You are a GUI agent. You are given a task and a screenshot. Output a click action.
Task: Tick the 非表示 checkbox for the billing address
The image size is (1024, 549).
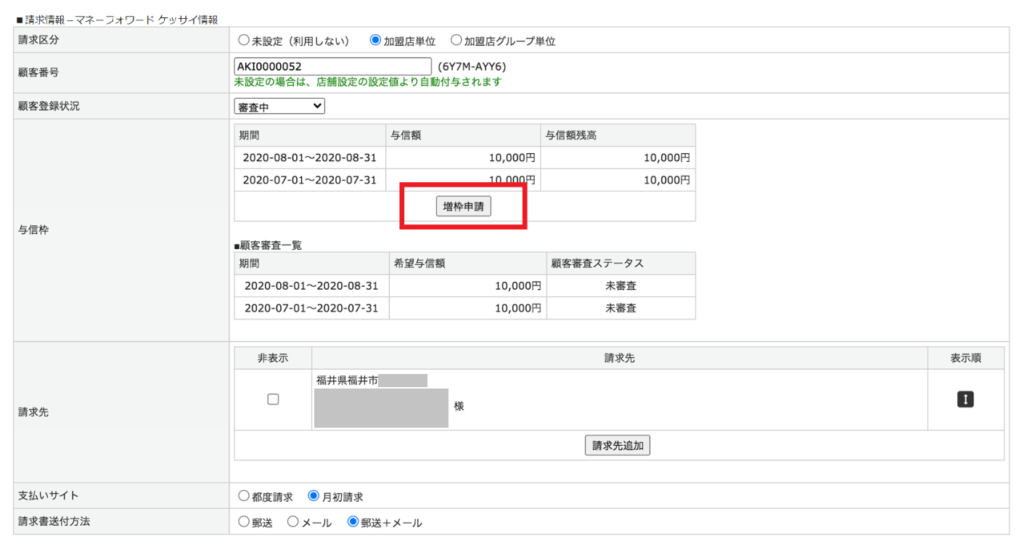tap(273, 399)
